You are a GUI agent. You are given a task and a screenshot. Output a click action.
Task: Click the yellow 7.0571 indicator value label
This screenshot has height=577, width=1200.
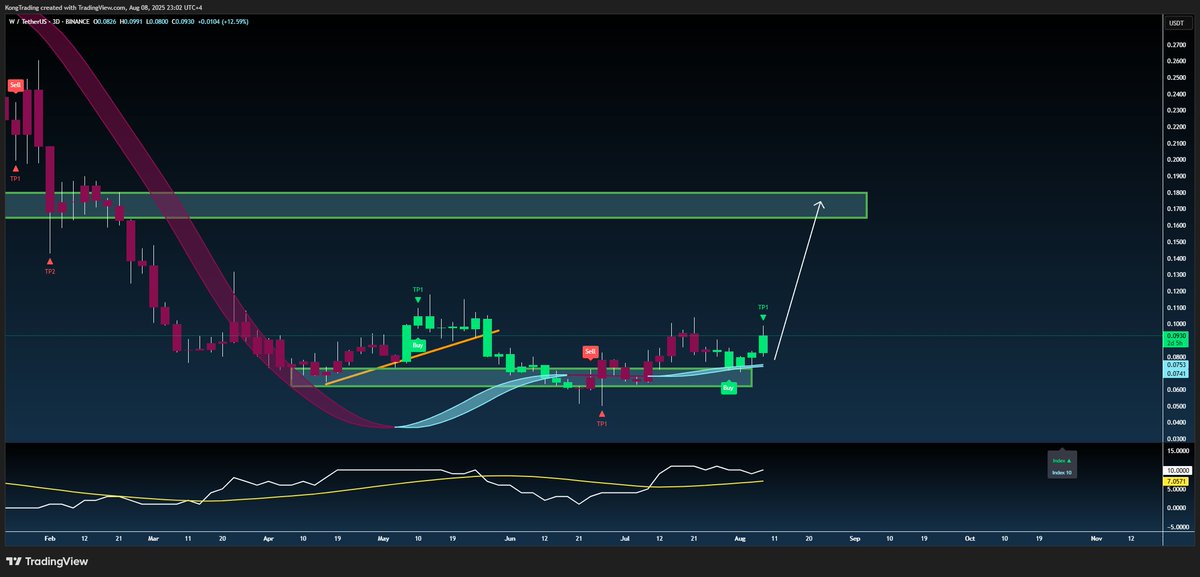(1177, 482)
